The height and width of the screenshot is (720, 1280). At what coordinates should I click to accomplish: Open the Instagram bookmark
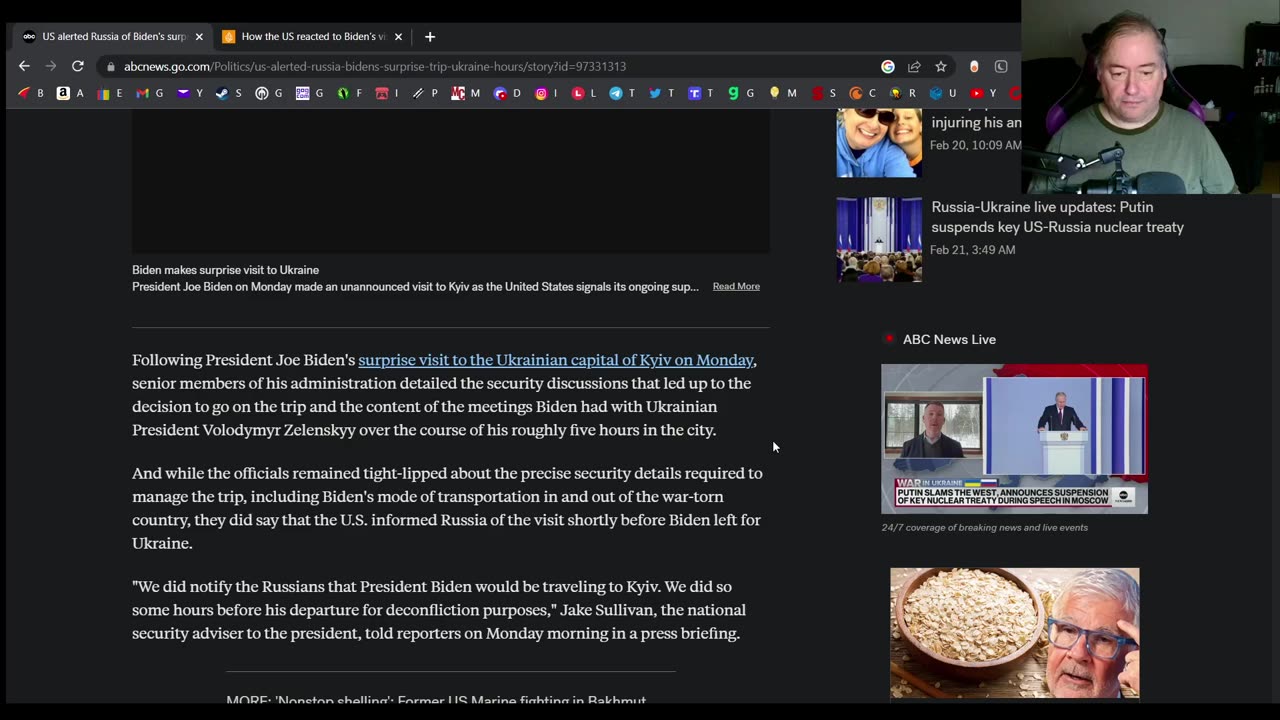click(x=548, y=93)
